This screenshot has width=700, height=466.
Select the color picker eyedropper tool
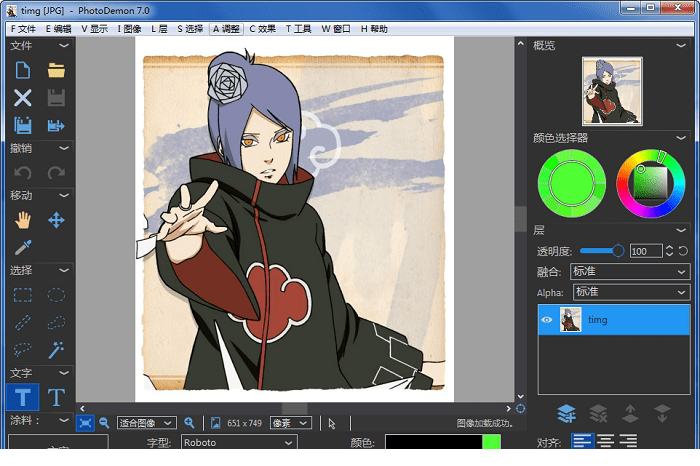23,247
